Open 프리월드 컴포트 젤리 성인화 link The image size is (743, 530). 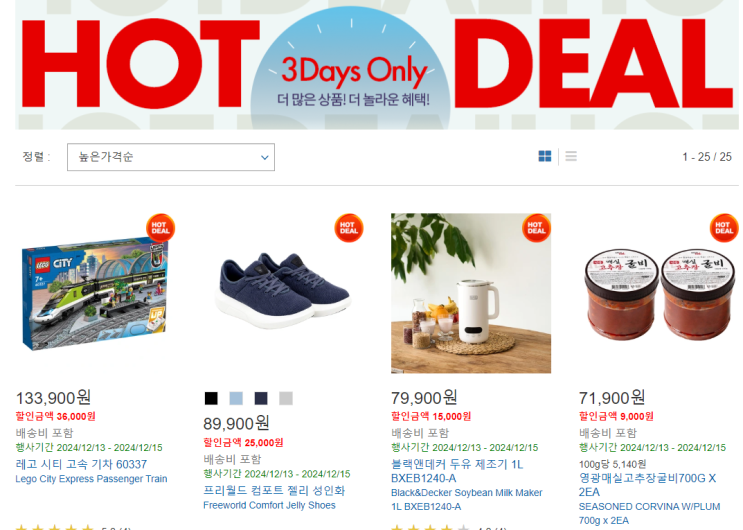pos(274,491)
